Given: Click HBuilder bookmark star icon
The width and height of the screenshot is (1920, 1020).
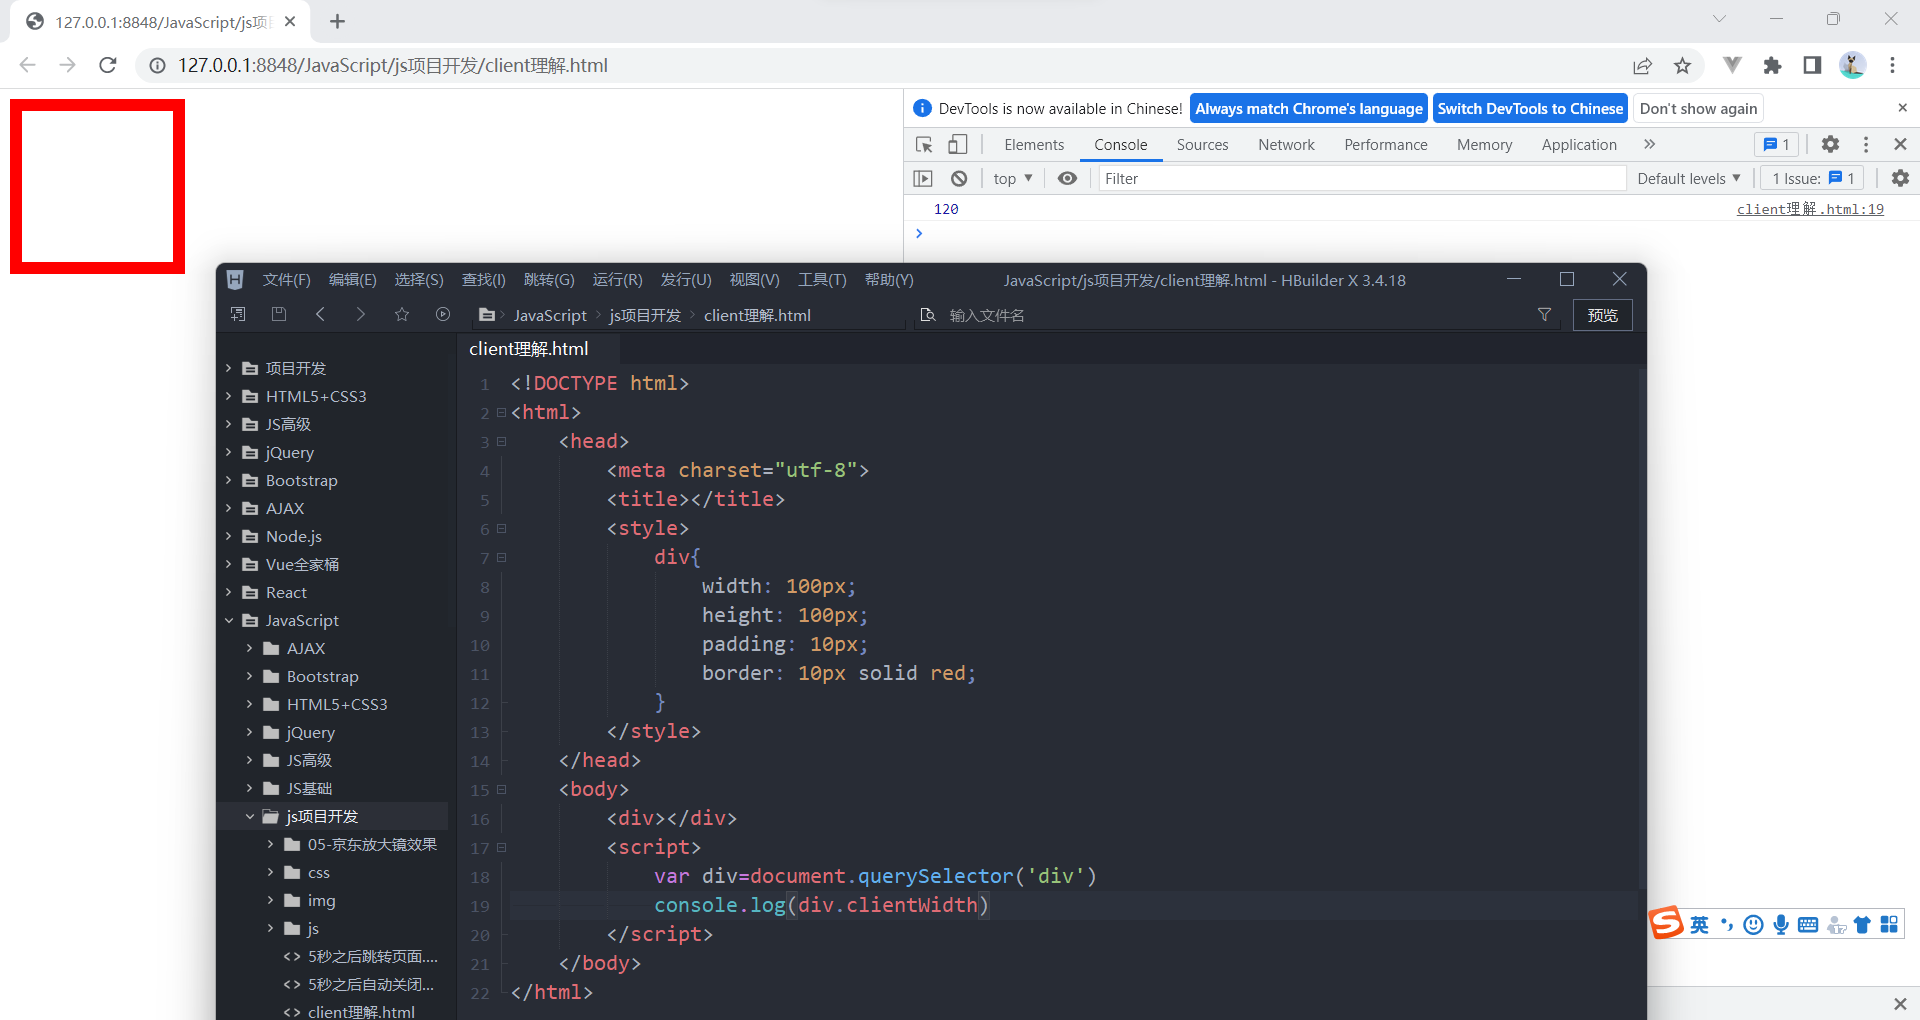Looking at the screenshot, I should point(402,314).
